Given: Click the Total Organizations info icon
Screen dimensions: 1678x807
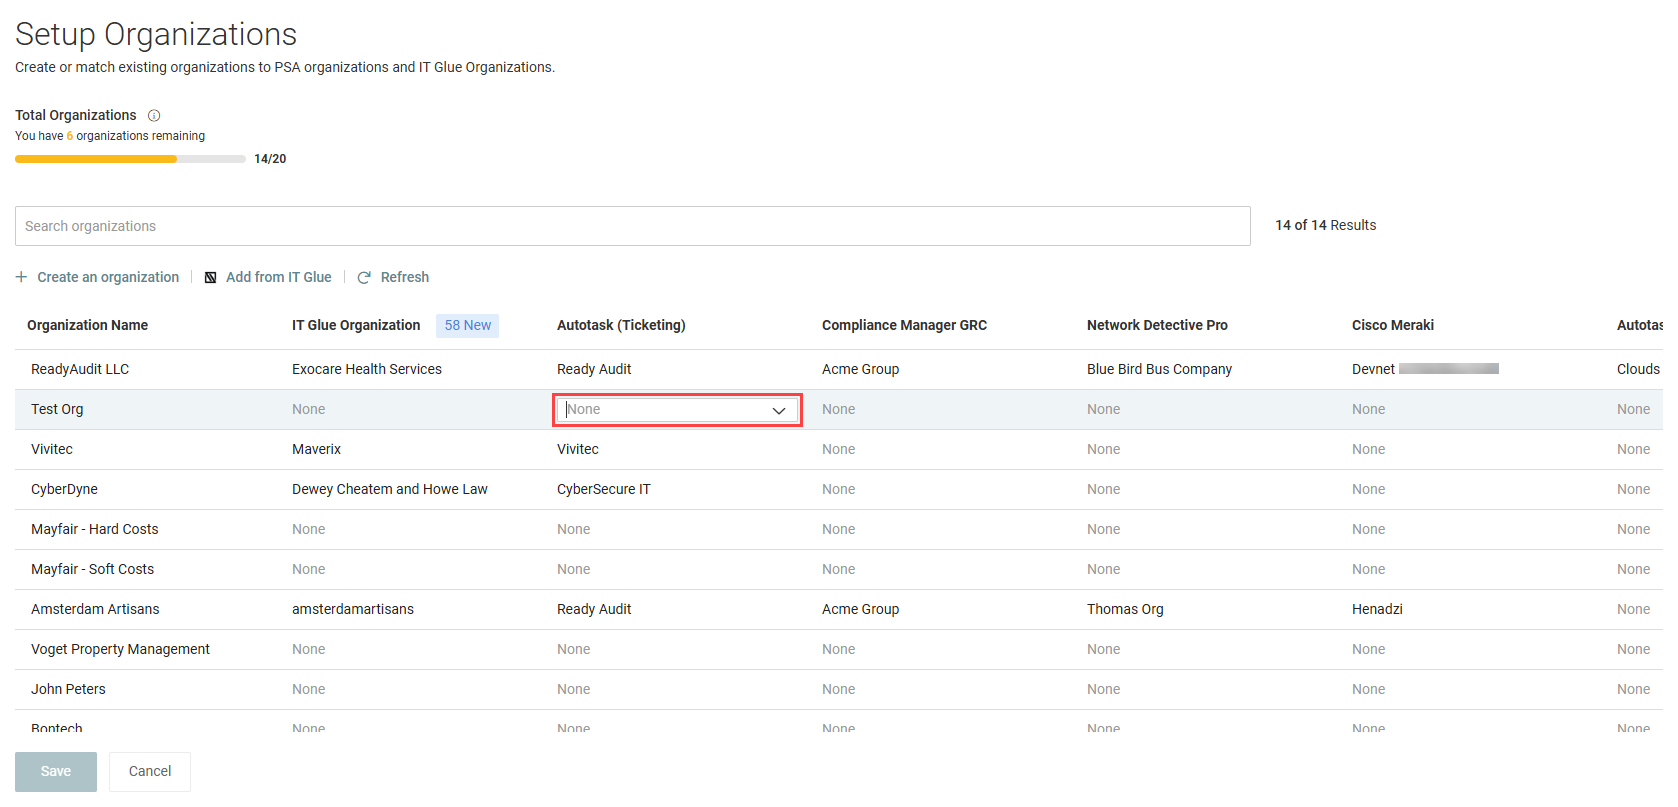Looking at the screenshot, I should click(154, 116).
